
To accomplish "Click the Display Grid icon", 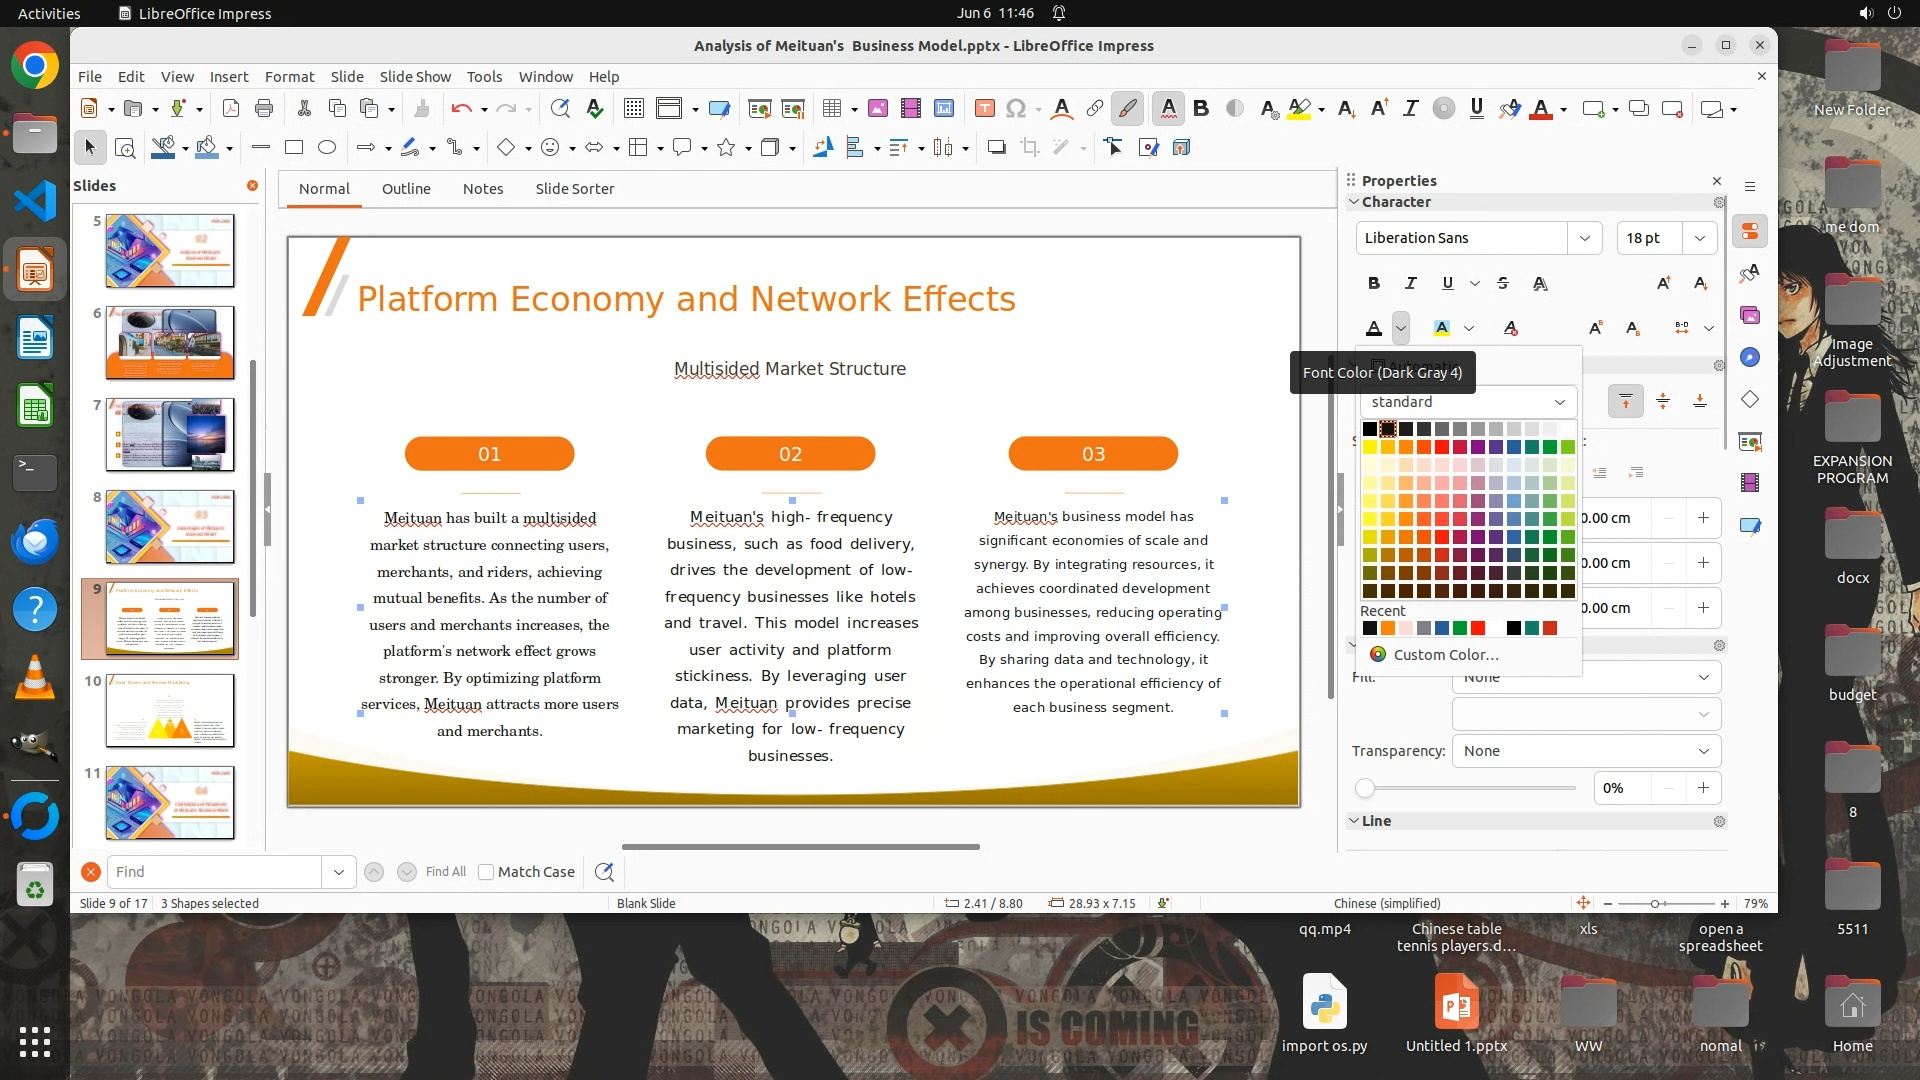I will 633,109.
